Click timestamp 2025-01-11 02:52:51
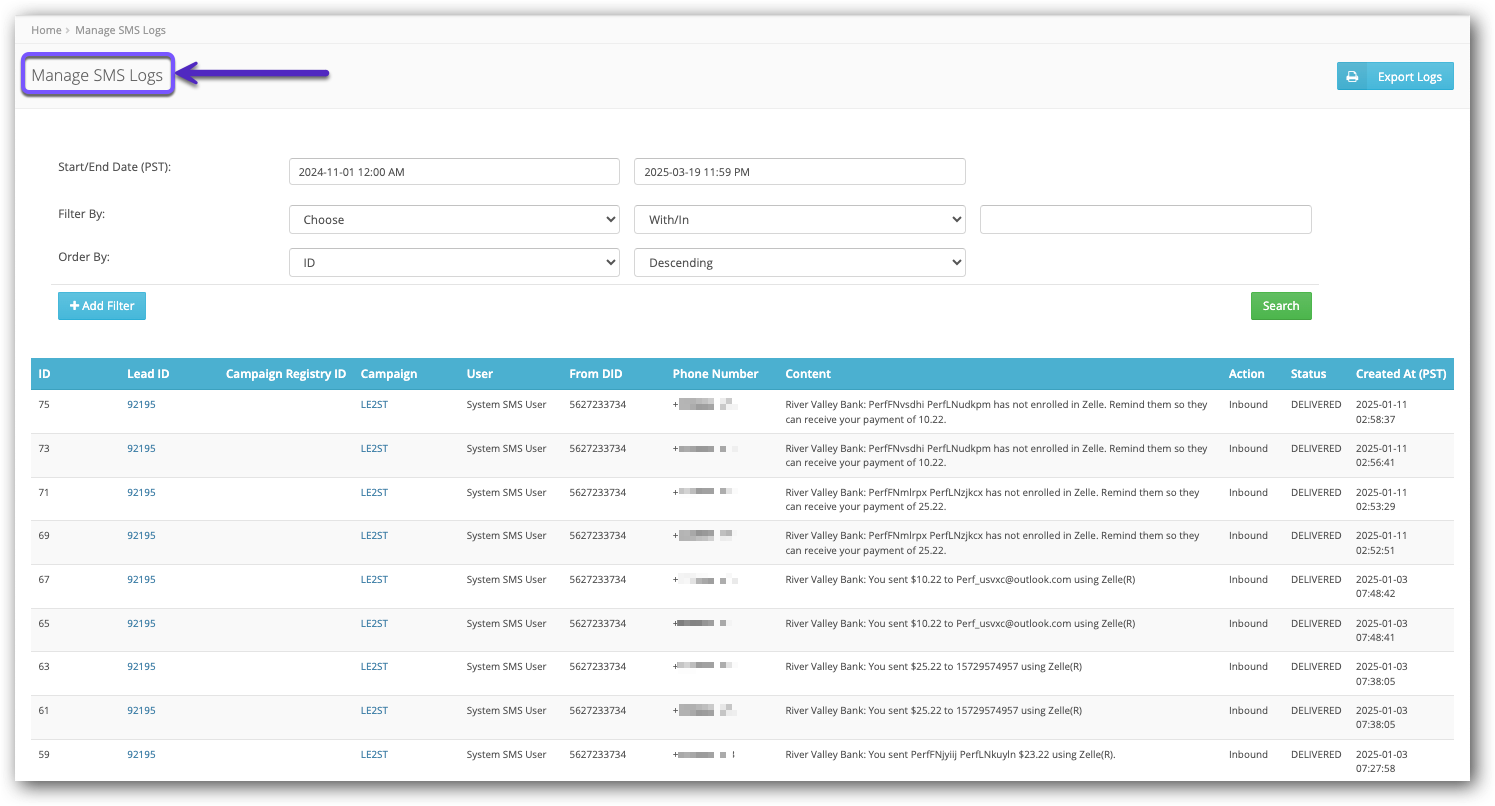This screenshot has width=1495, height=806. [x=1382, y=543]
